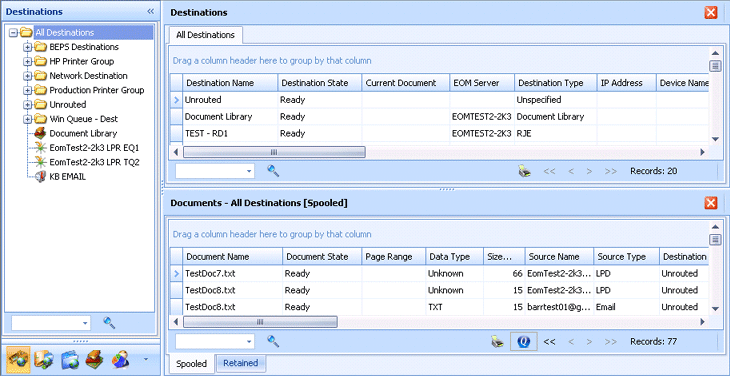Close the Documents - All Destinations panel
The image size is (730, 376).
click(711, 203)
